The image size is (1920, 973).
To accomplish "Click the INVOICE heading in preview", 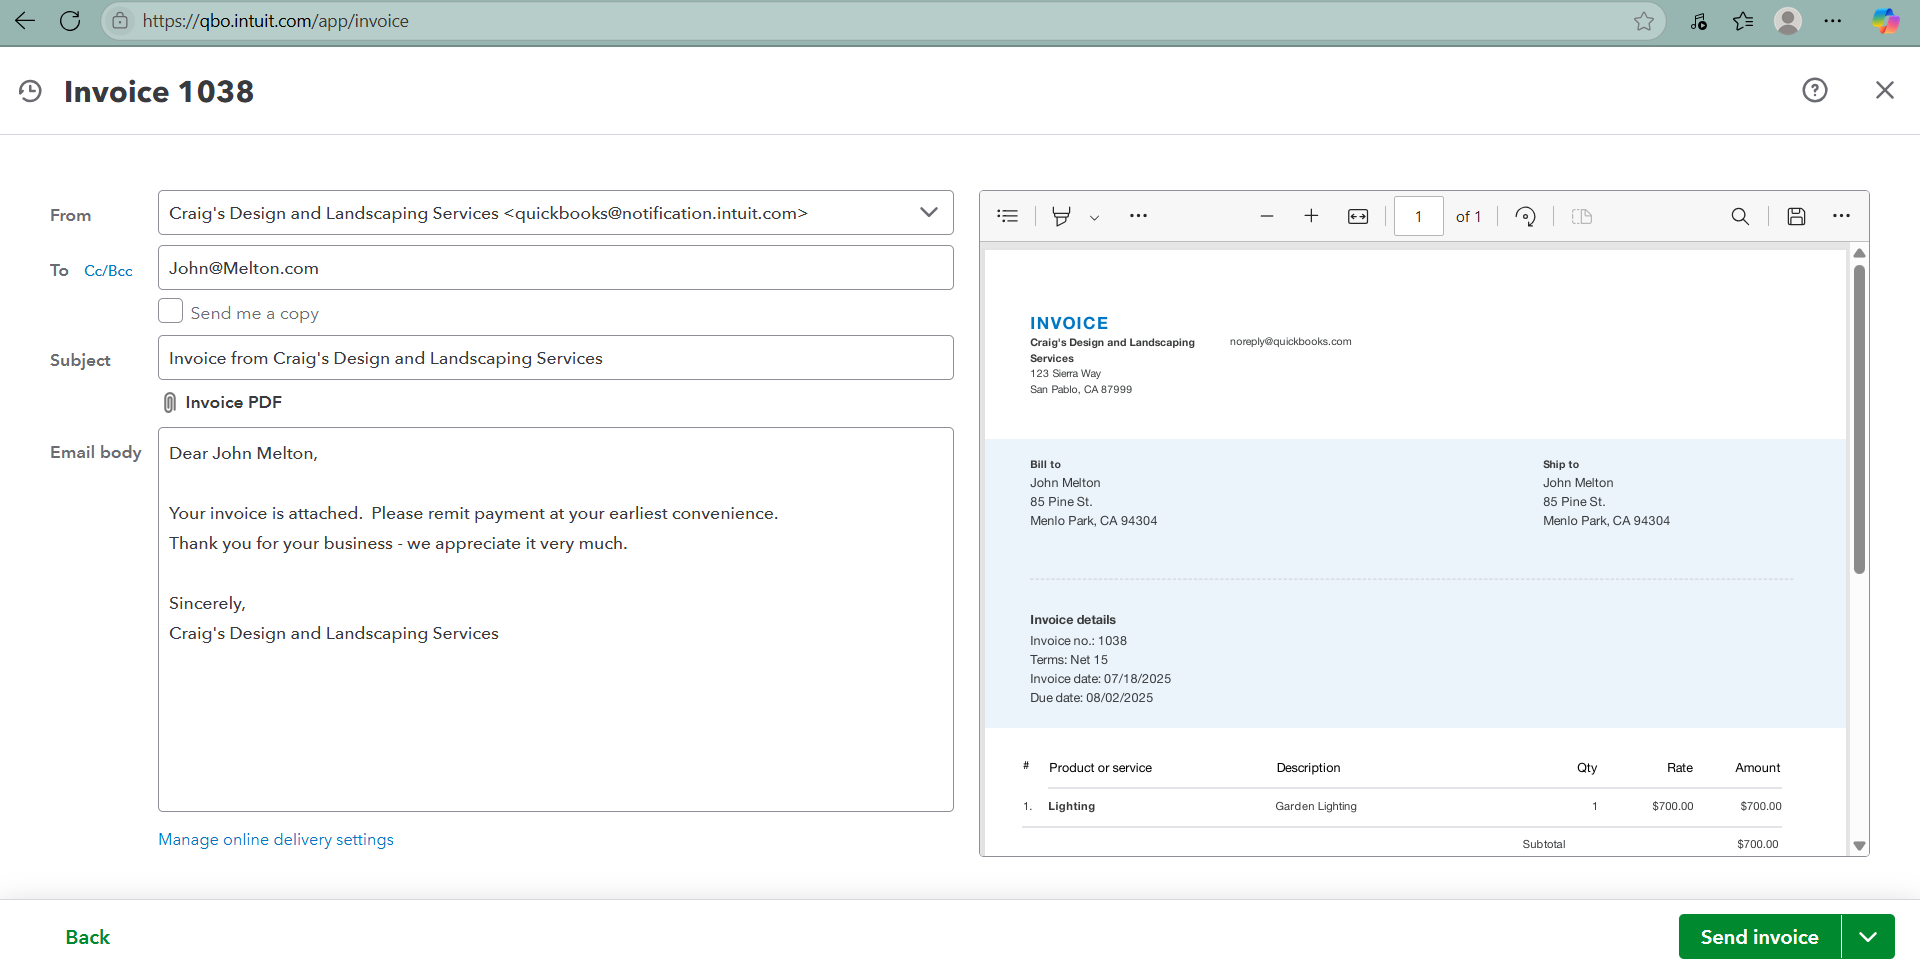I will (1069, 323).
